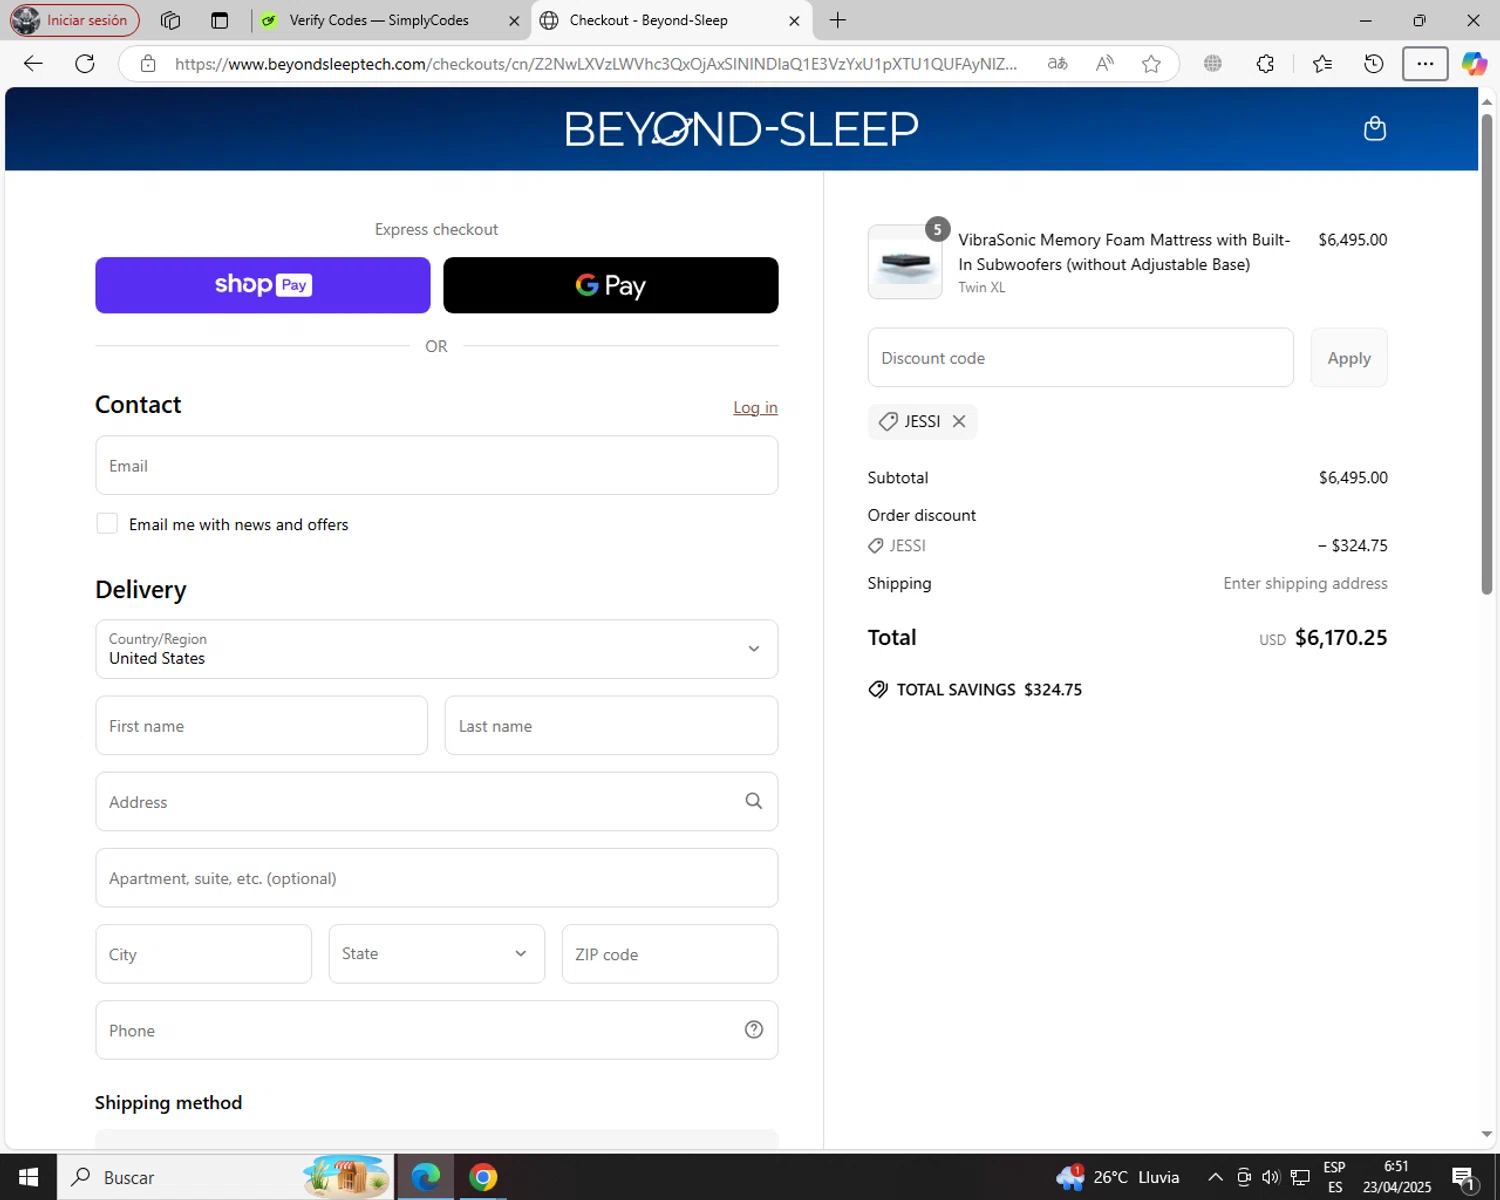Open Edge Settings and more menu
The image size is (1500, 1200).
click(x=1425, y=64)
